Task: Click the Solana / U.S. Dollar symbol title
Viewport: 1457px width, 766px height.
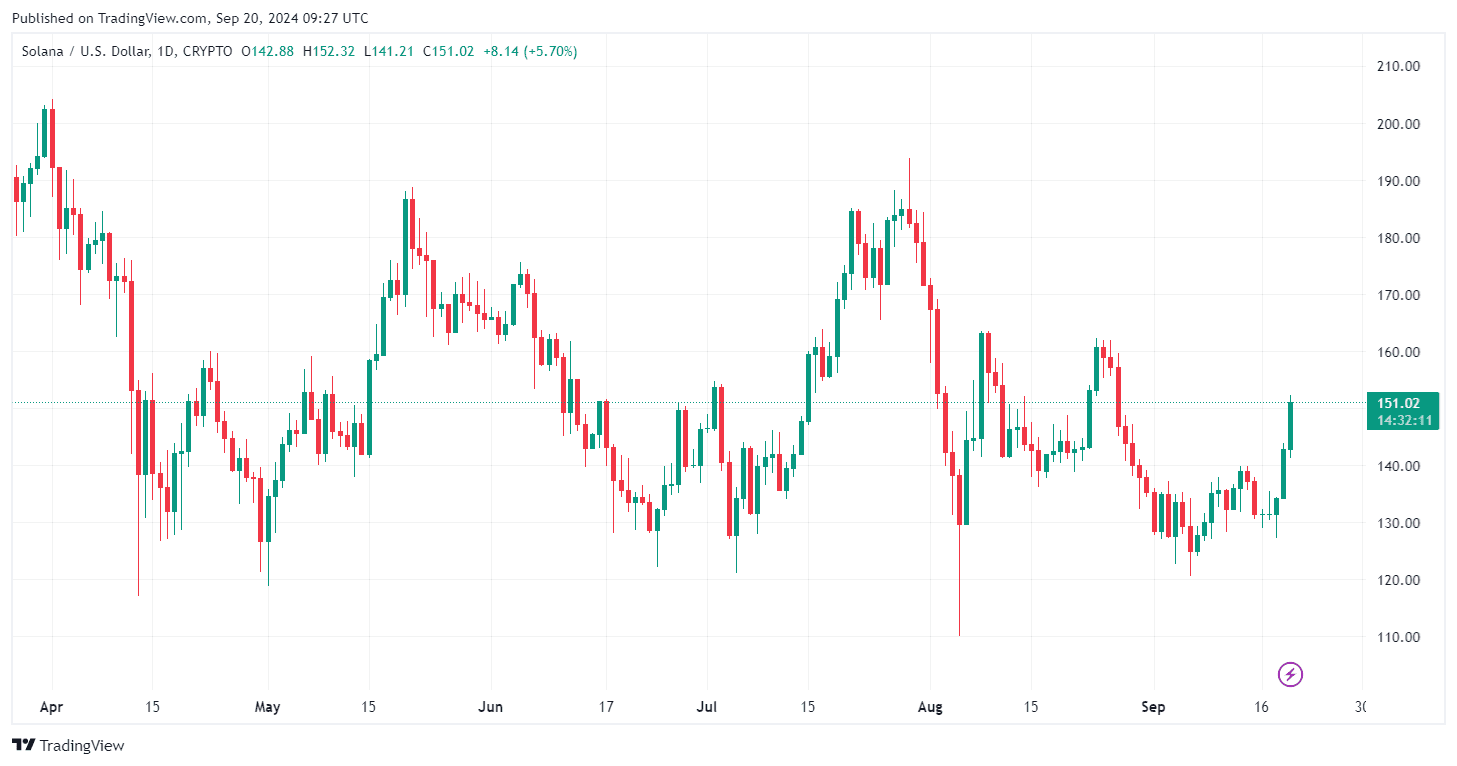Action: point(84,51)
